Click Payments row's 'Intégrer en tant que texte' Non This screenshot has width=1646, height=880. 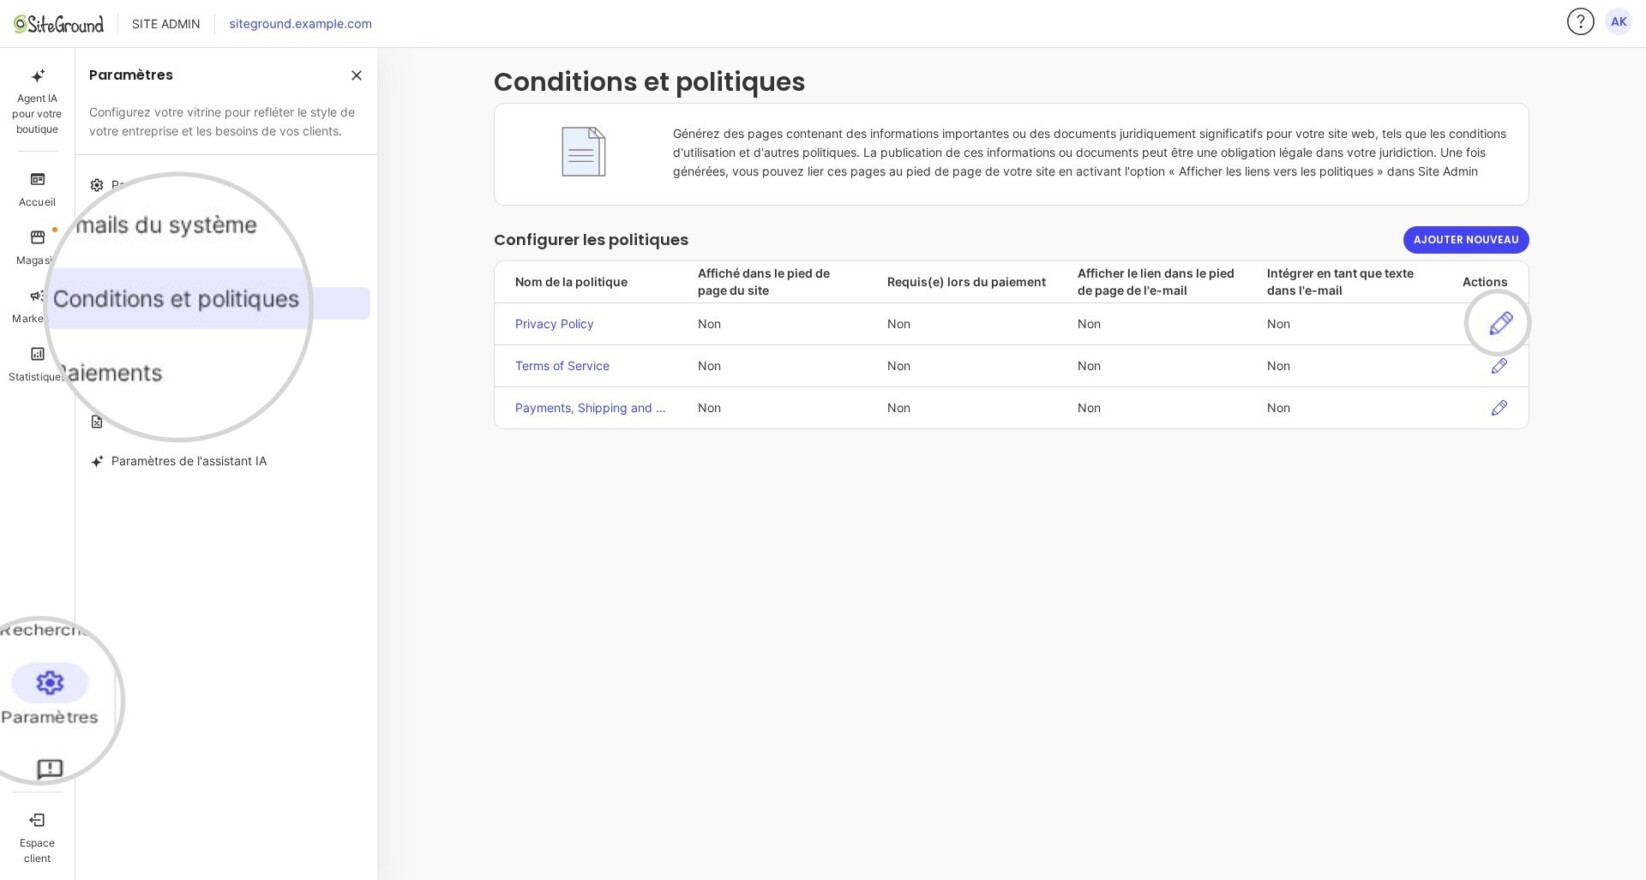(x=1278, y=408)
